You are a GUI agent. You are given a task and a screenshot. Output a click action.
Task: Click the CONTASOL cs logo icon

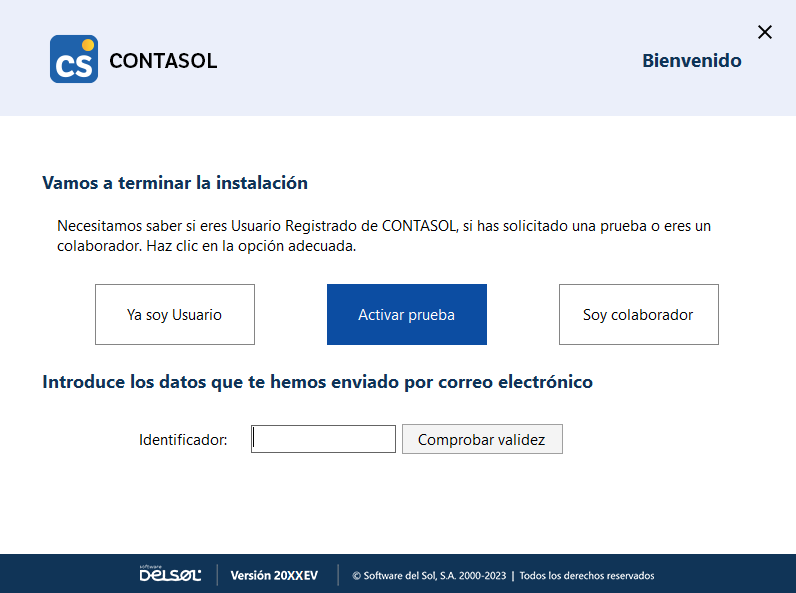(74, 59)
